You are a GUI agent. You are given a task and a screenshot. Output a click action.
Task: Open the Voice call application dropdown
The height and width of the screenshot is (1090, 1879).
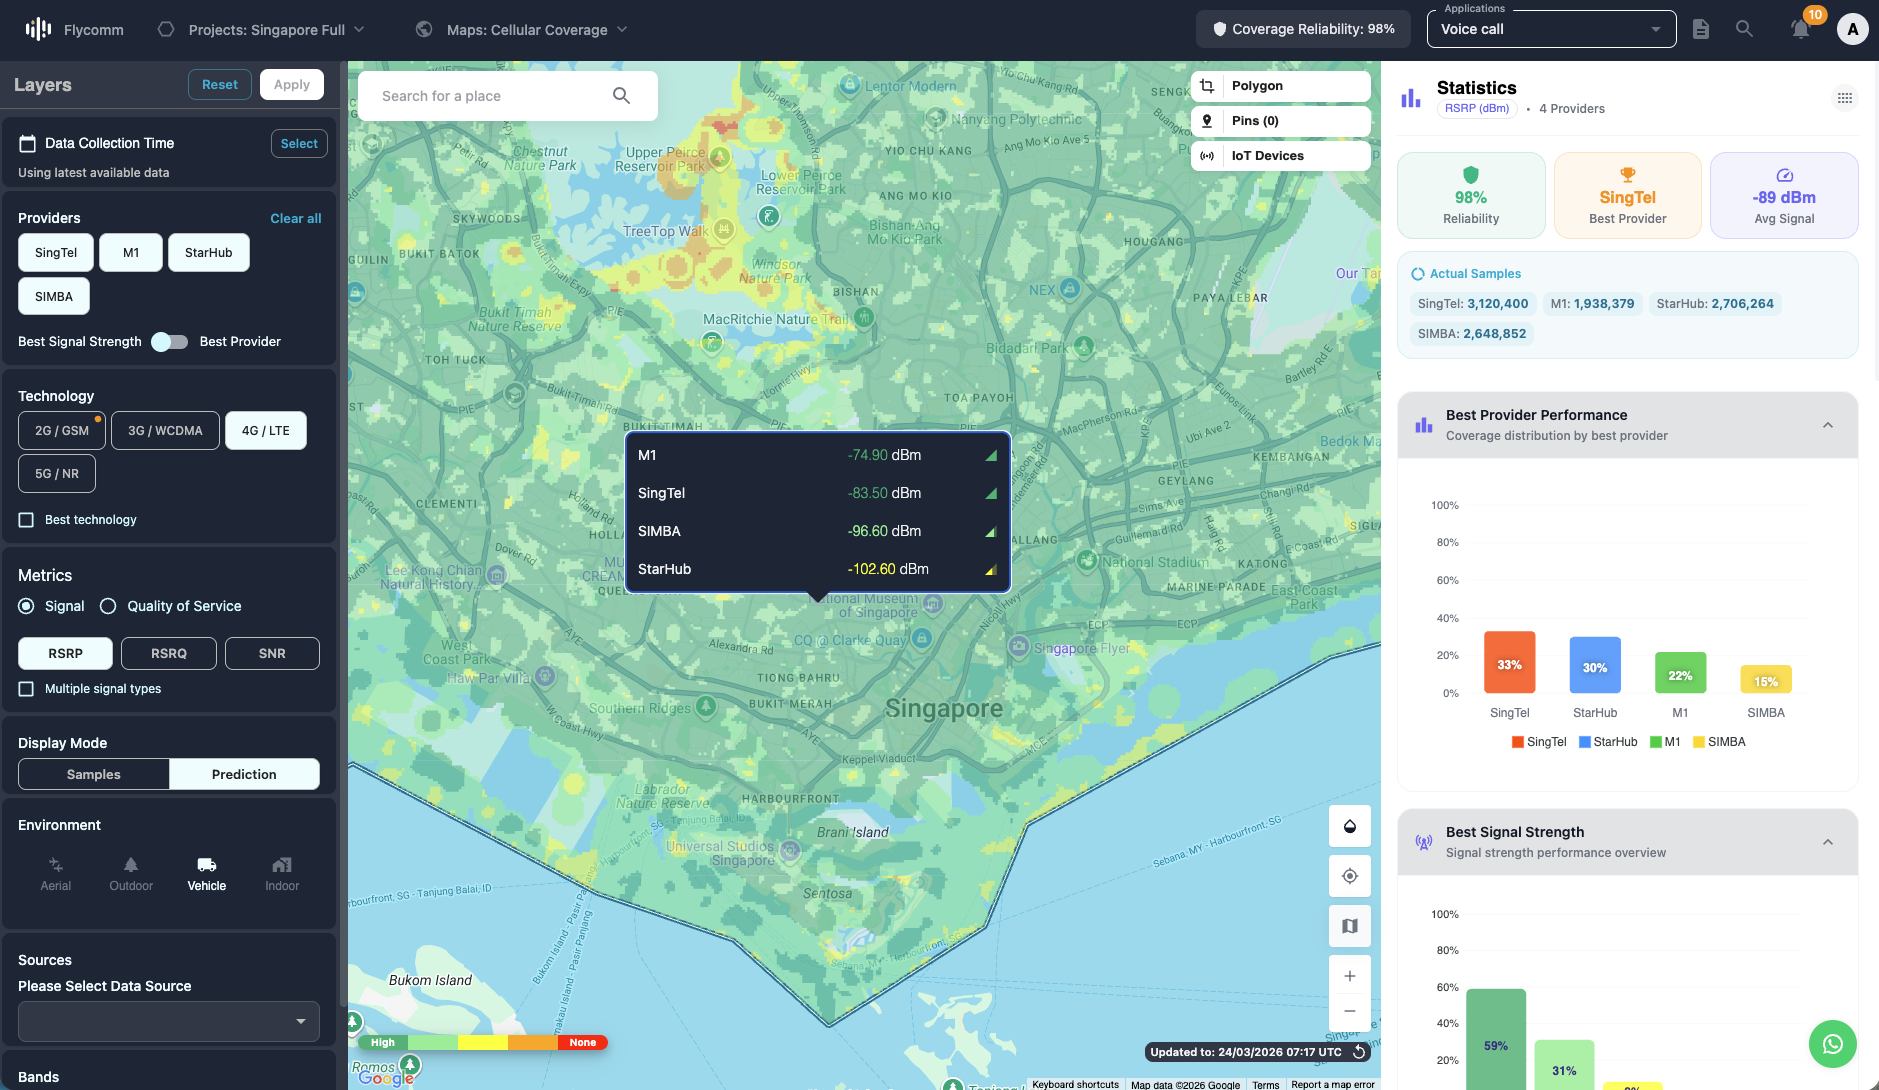pos(1549,29)
